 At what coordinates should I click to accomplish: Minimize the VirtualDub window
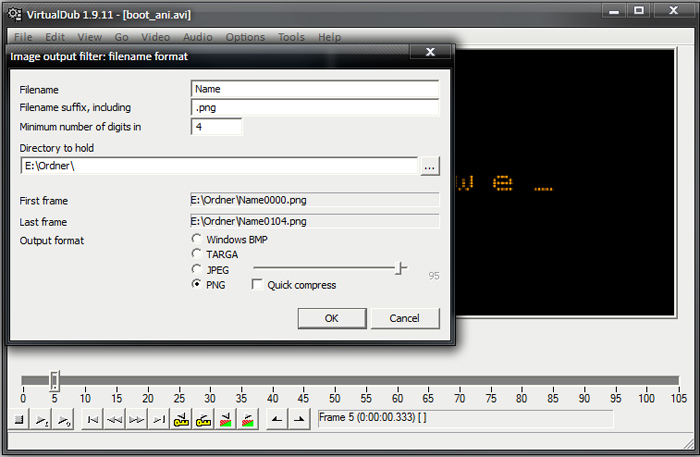pos(614,11)
